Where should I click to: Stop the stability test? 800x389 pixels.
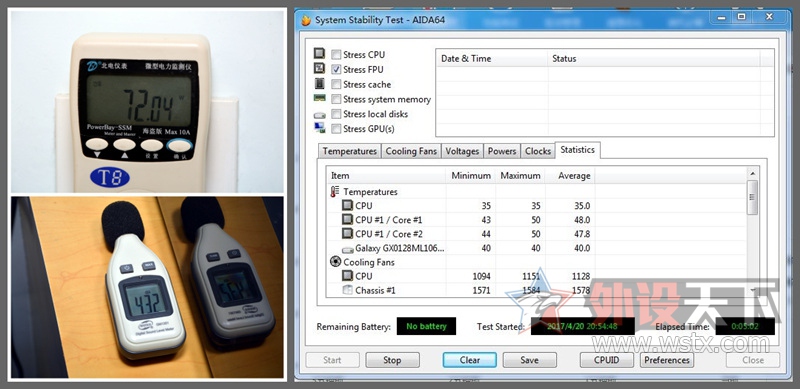[x=392, y=360]
